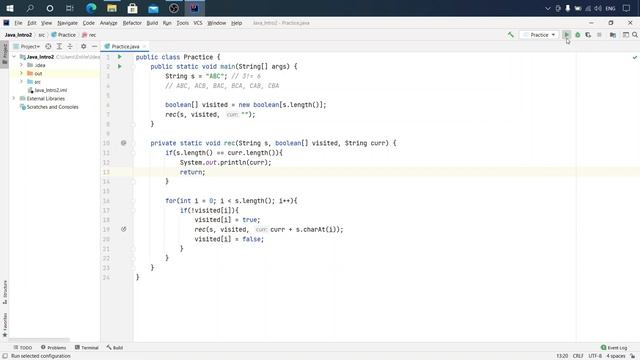
Task: Click the 4 spaces indent setting
Action: (616, 356)
